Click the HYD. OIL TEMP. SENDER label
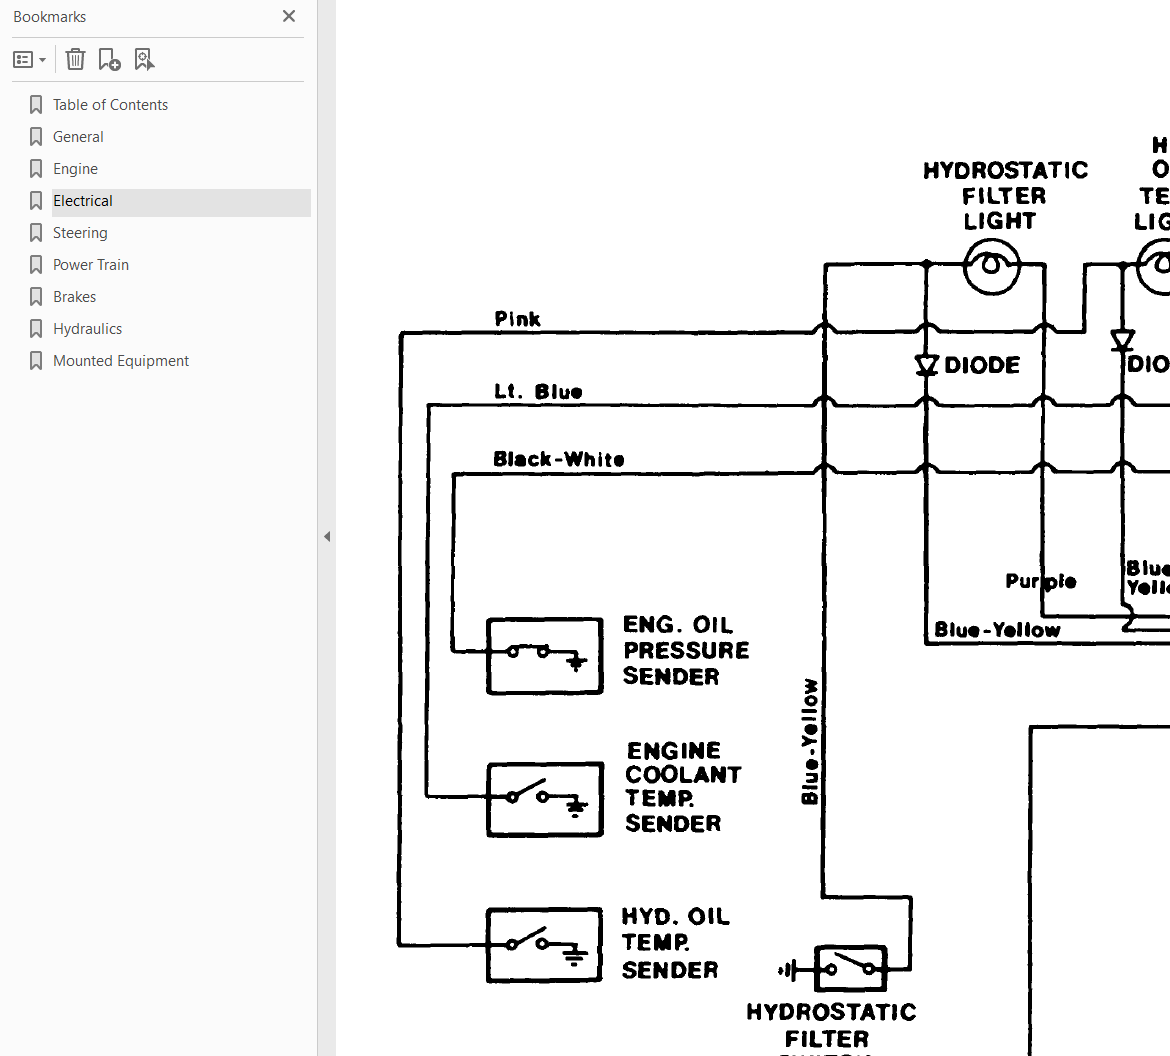Viewport: 1170px width, 1056px height. 675,943
